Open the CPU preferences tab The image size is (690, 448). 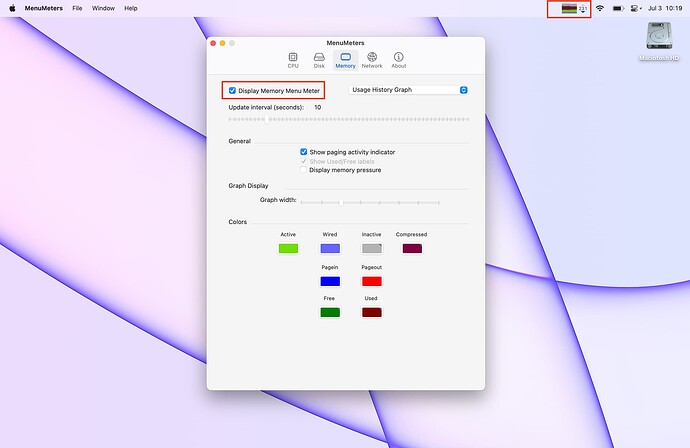pos(293,60)
